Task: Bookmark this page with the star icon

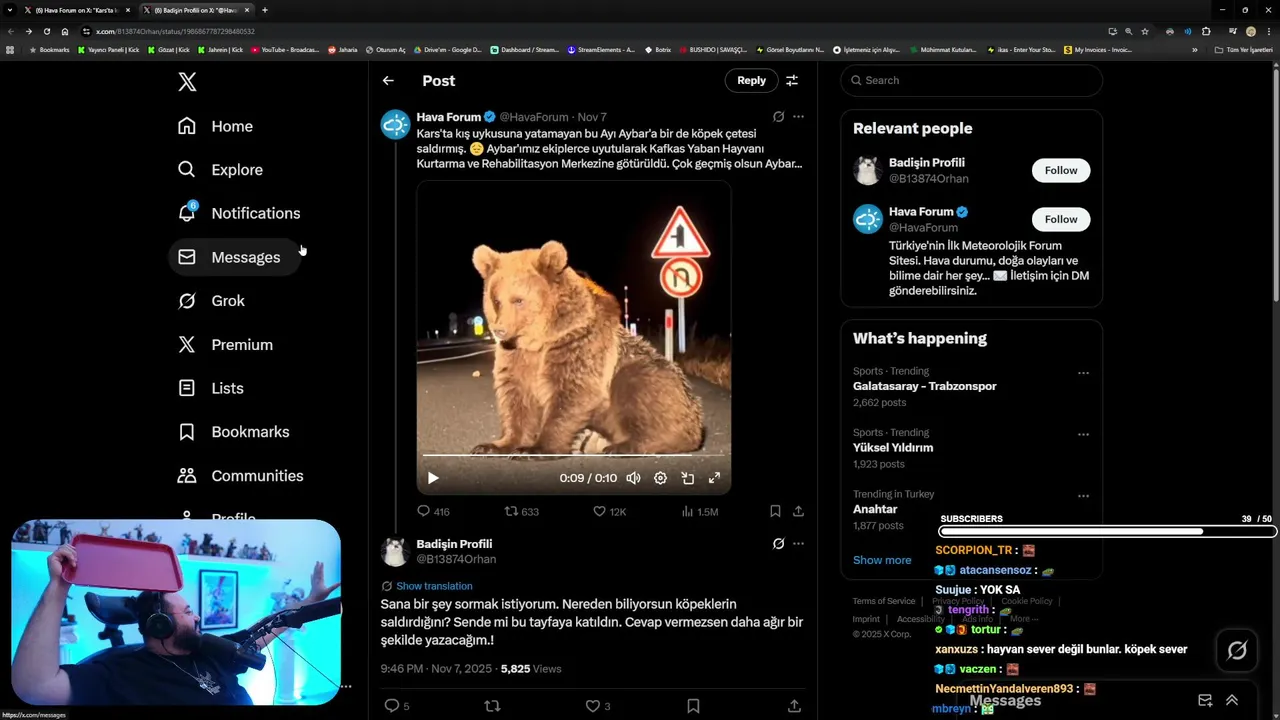Action: click(x=1143, y=31)
